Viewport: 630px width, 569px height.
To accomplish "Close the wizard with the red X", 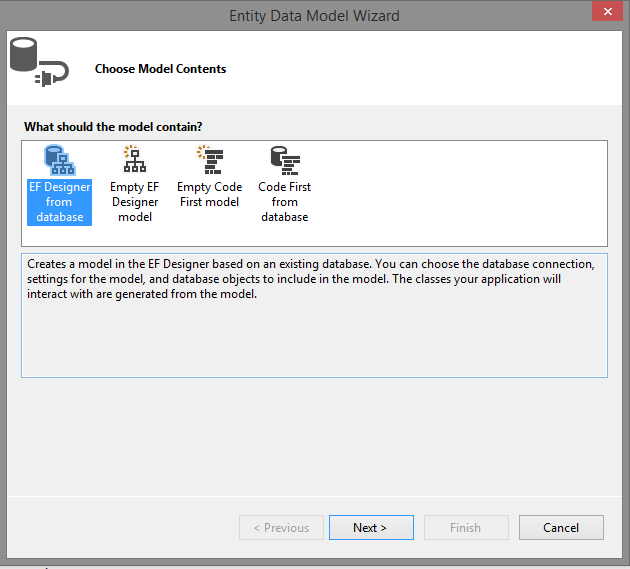I will 608,11.
